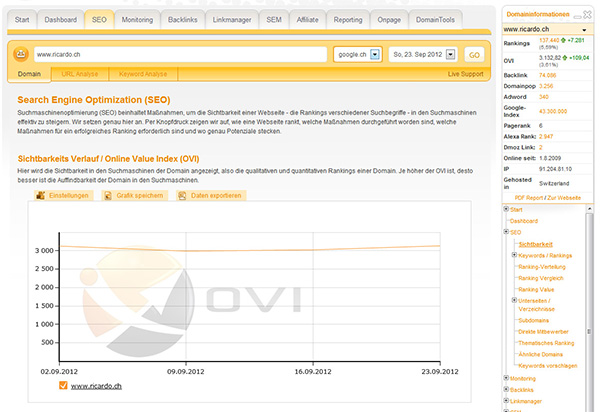Switch to the URL Analyse sub-tab
The height and width of the screenshot is (412, 600).
[80, 74]
